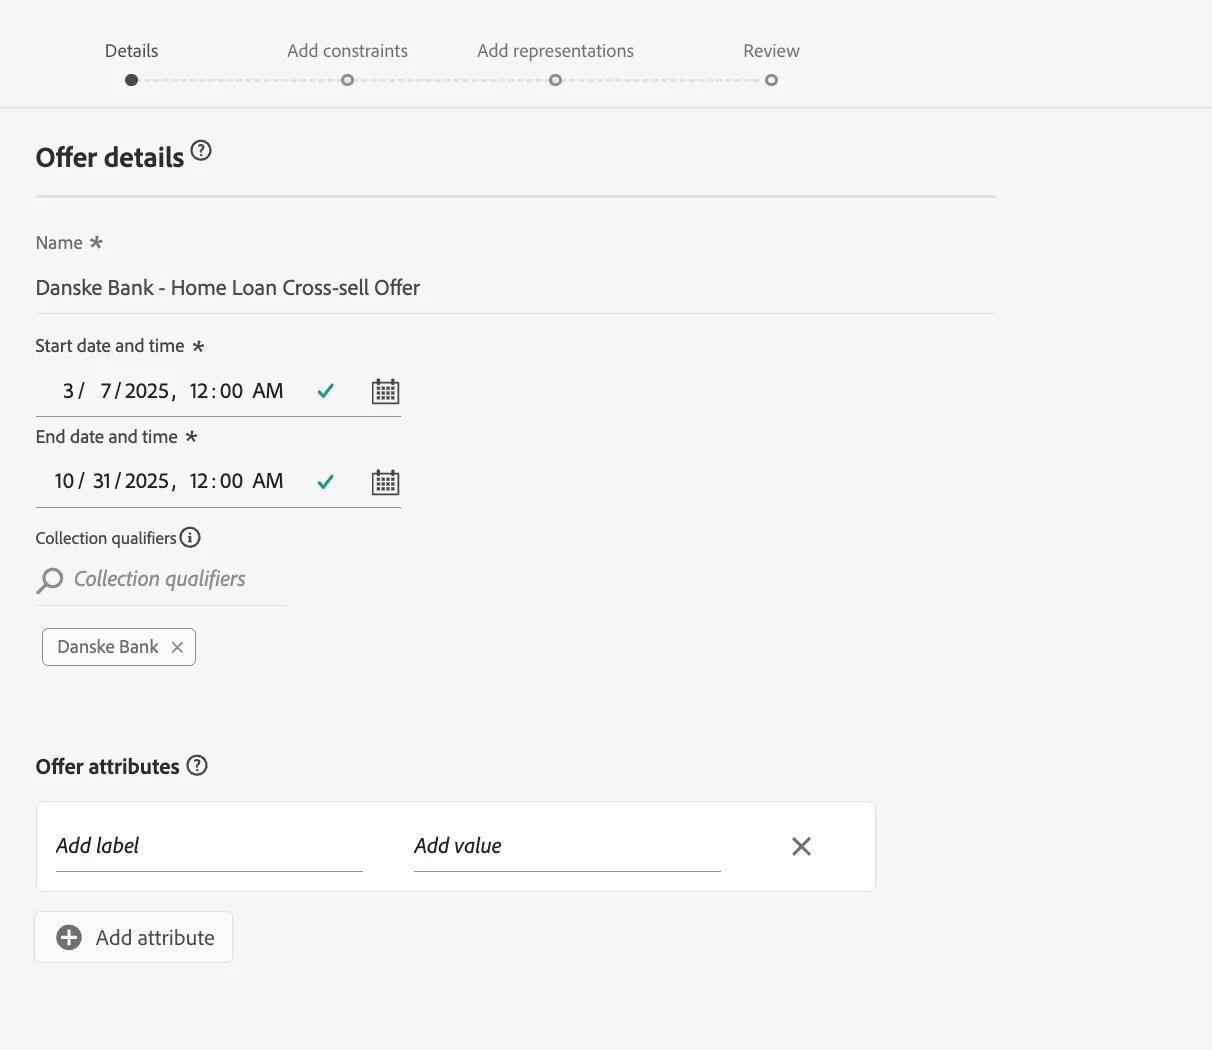Click the End date and time label
Image resolution: width=1212 pixels, height=1050 pixels.
click(107, 437)
